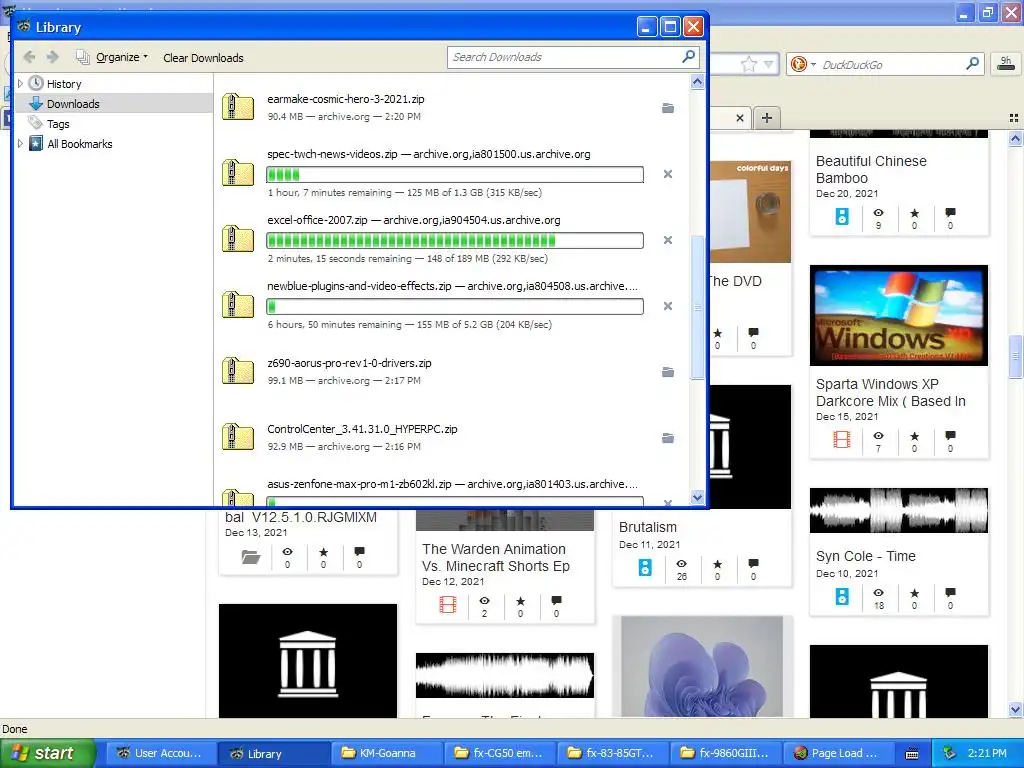
Task: Close the current browser tab
Action: (739, 118)
